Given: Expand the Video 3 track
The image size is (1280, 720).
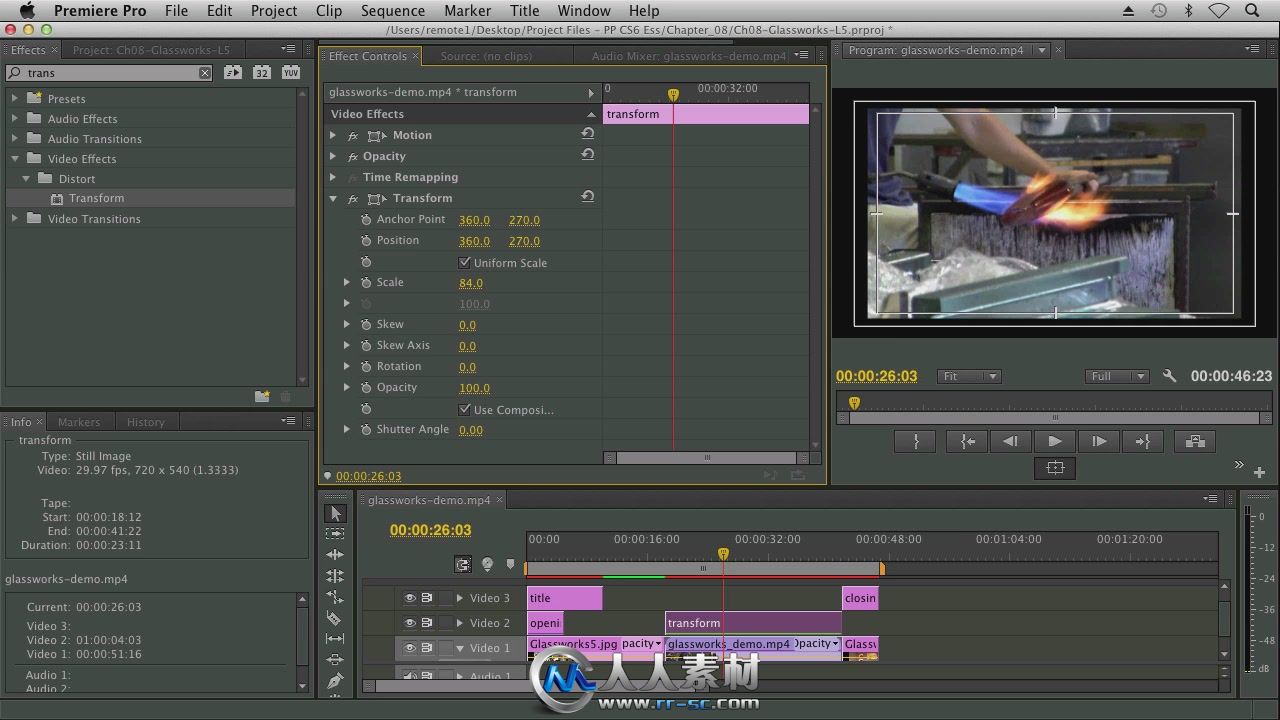Looking at the screenshot, I should coord(460,598).
